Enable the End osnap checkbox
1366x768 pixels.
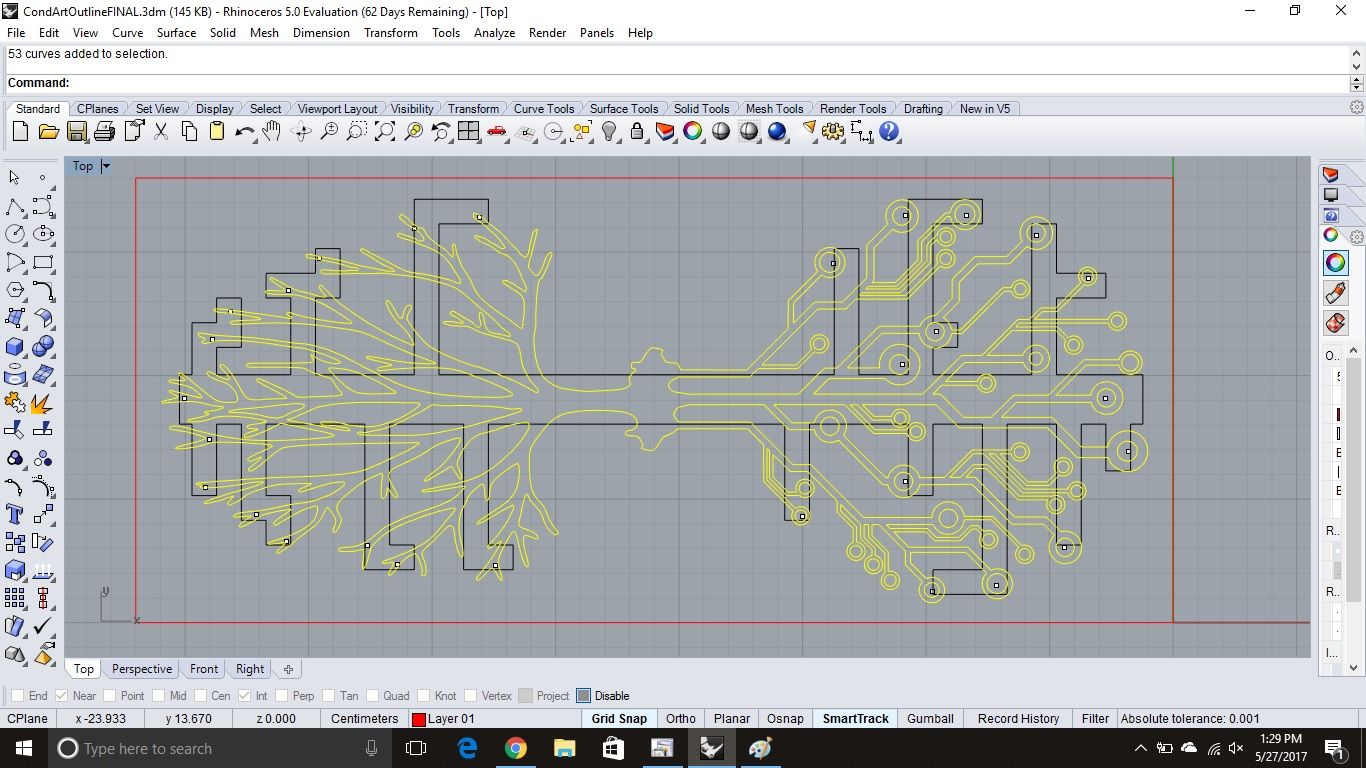pos(17,696)
